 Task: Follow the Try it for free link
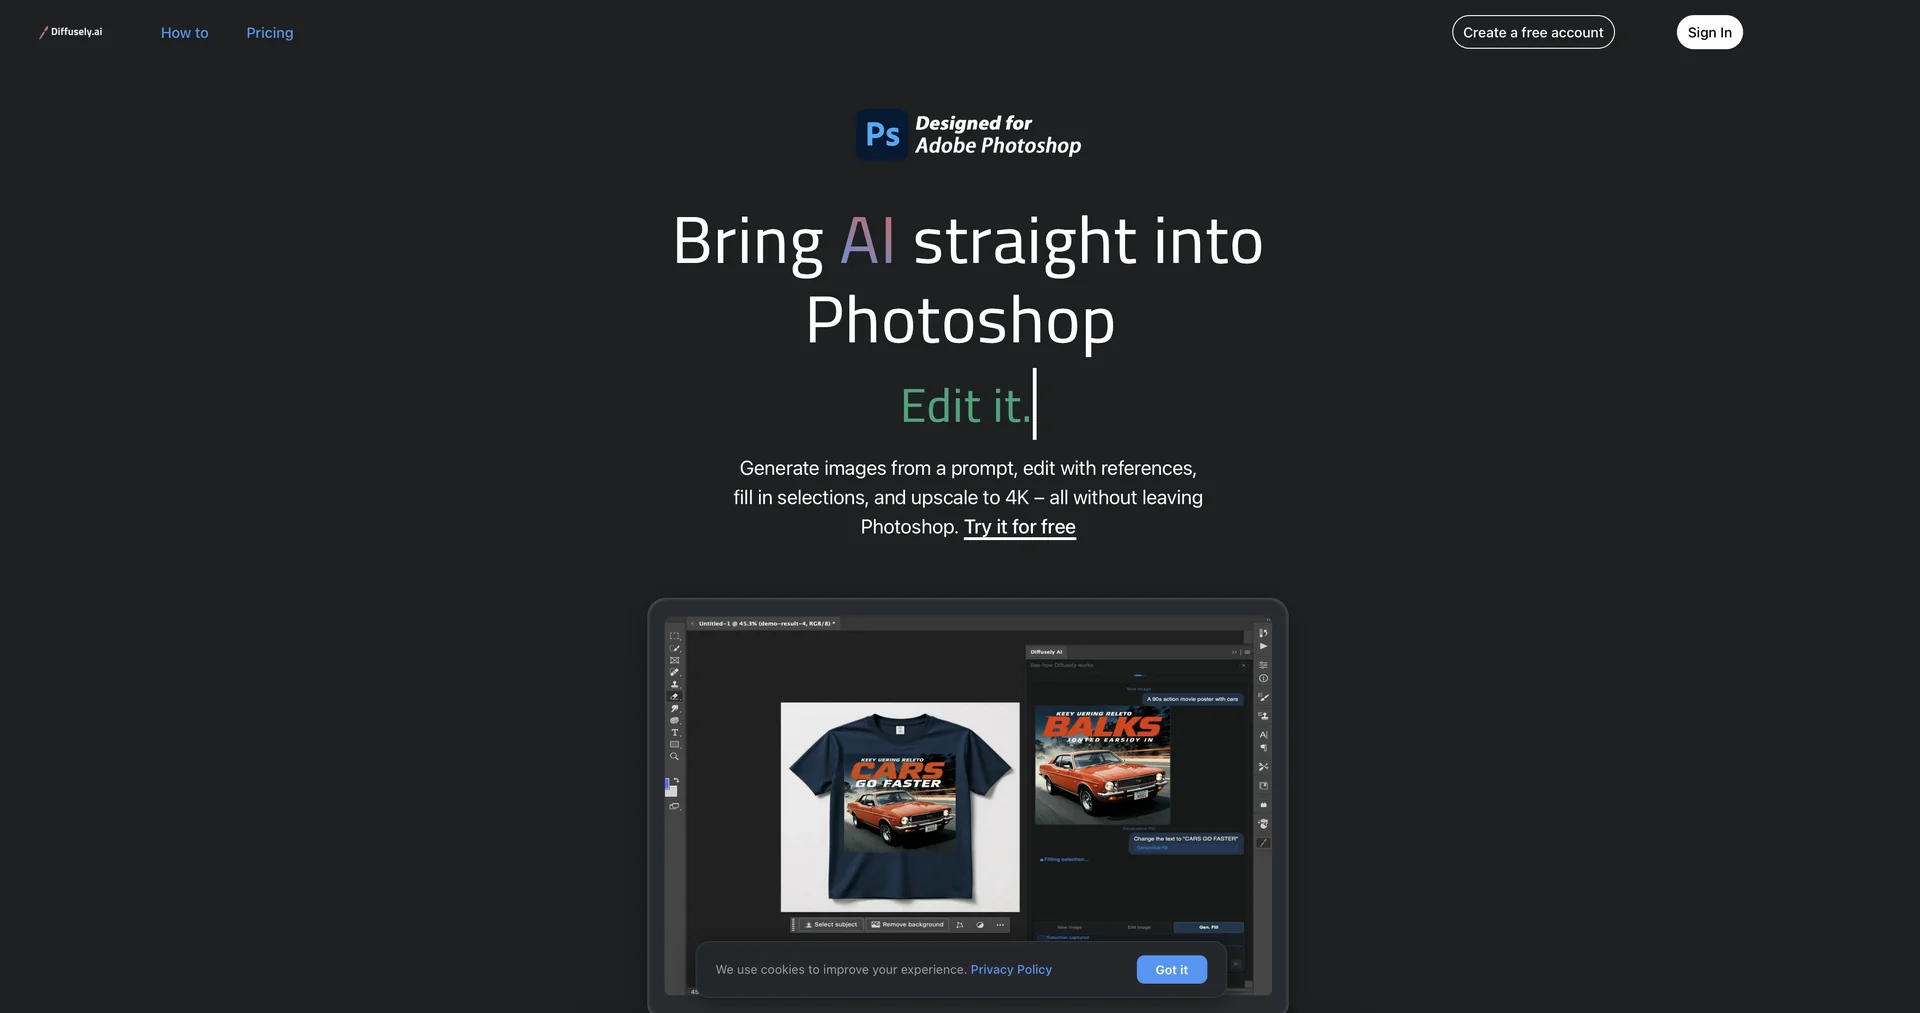pos(1020,527)
